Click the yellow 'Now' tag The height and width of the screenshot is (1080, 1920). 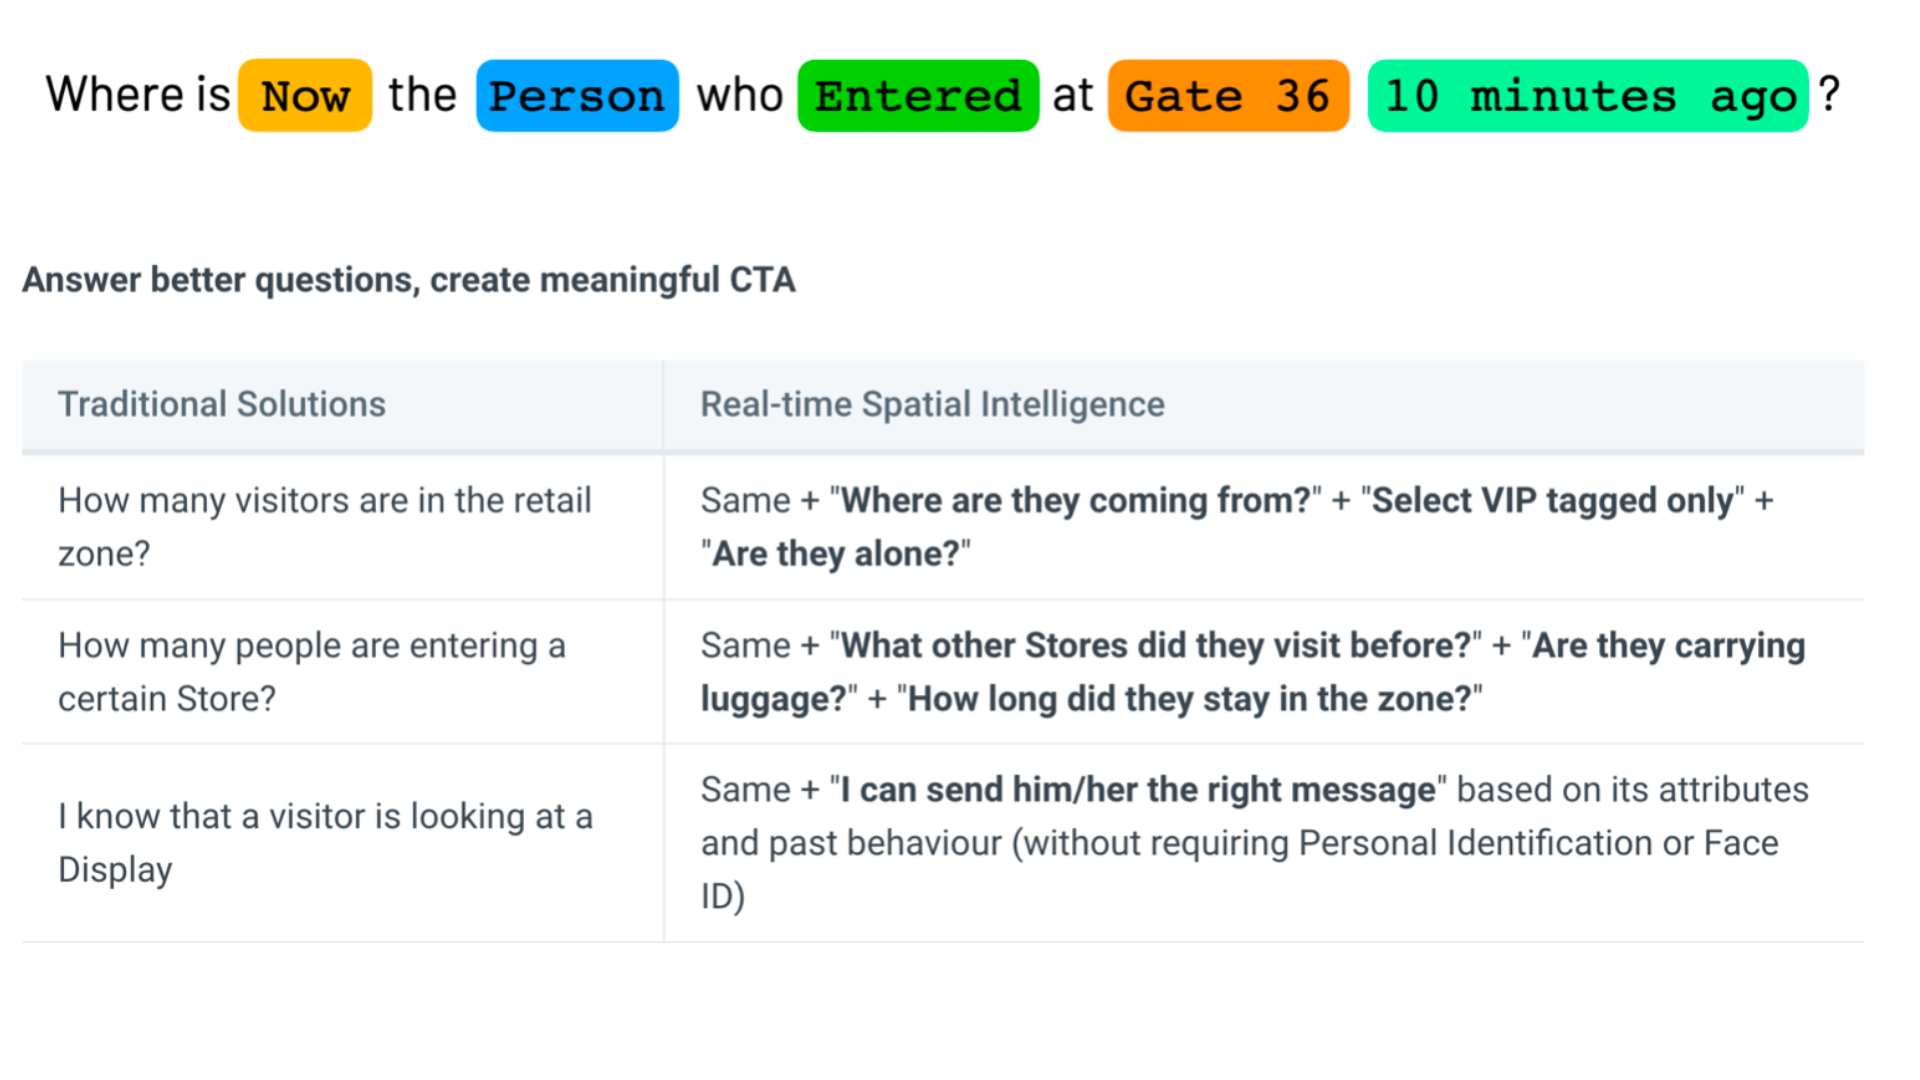point(305,96)
